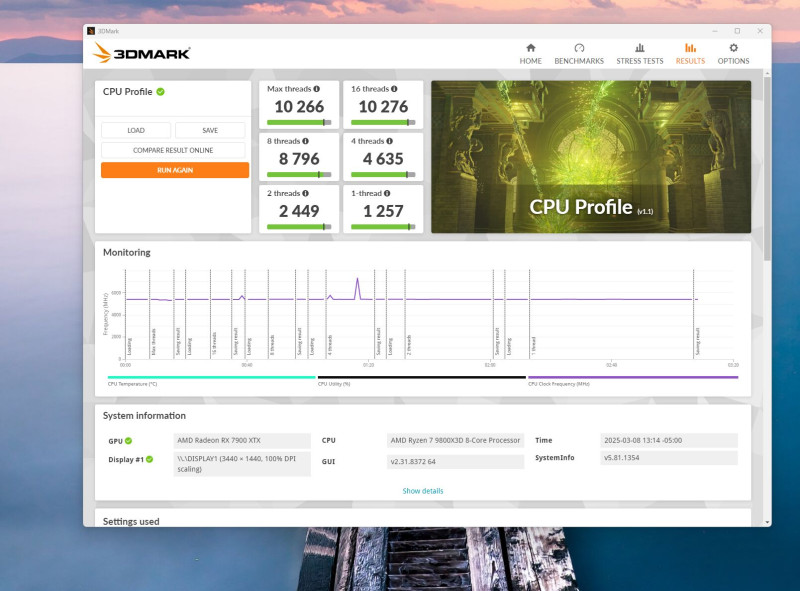Click AMD Ryzen 7 9800X3D processor field
Screen dimensions: 800x591
(455, 440)
